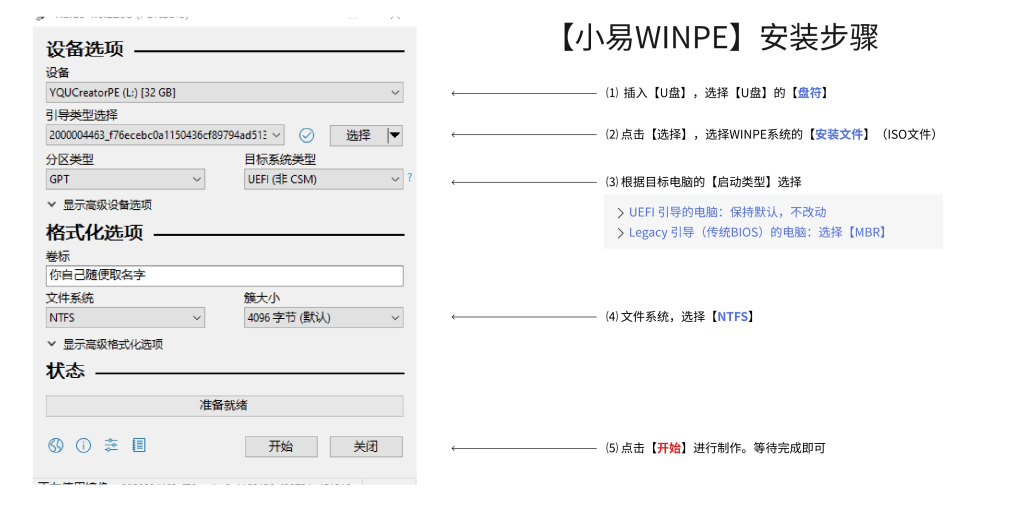Click step (4) text selecting NTFS
Image resolution: width=1024 pixels, height=512 pixels.
[680, 317]
